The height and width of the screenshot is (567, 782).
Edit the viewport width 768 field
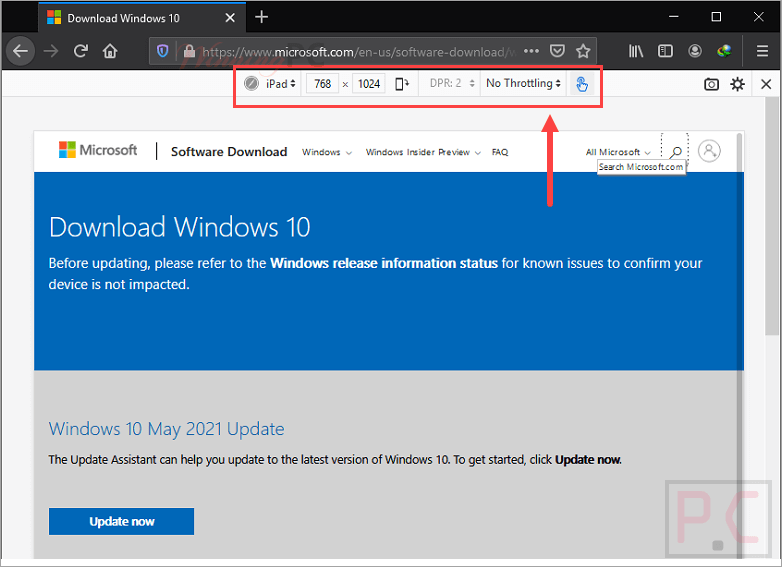tap(322, 84)
